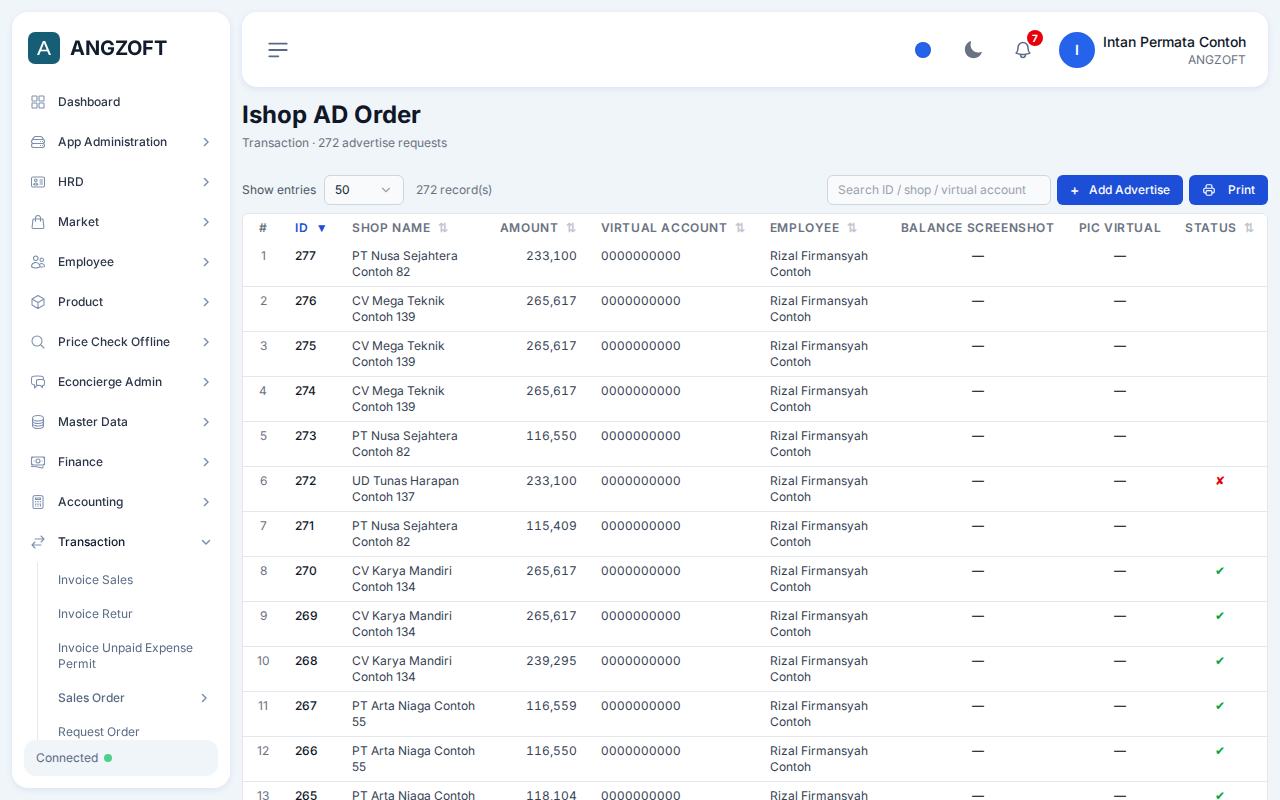Click the blue theme color dot
This screenshot has height=800, width=1280.
923,50
